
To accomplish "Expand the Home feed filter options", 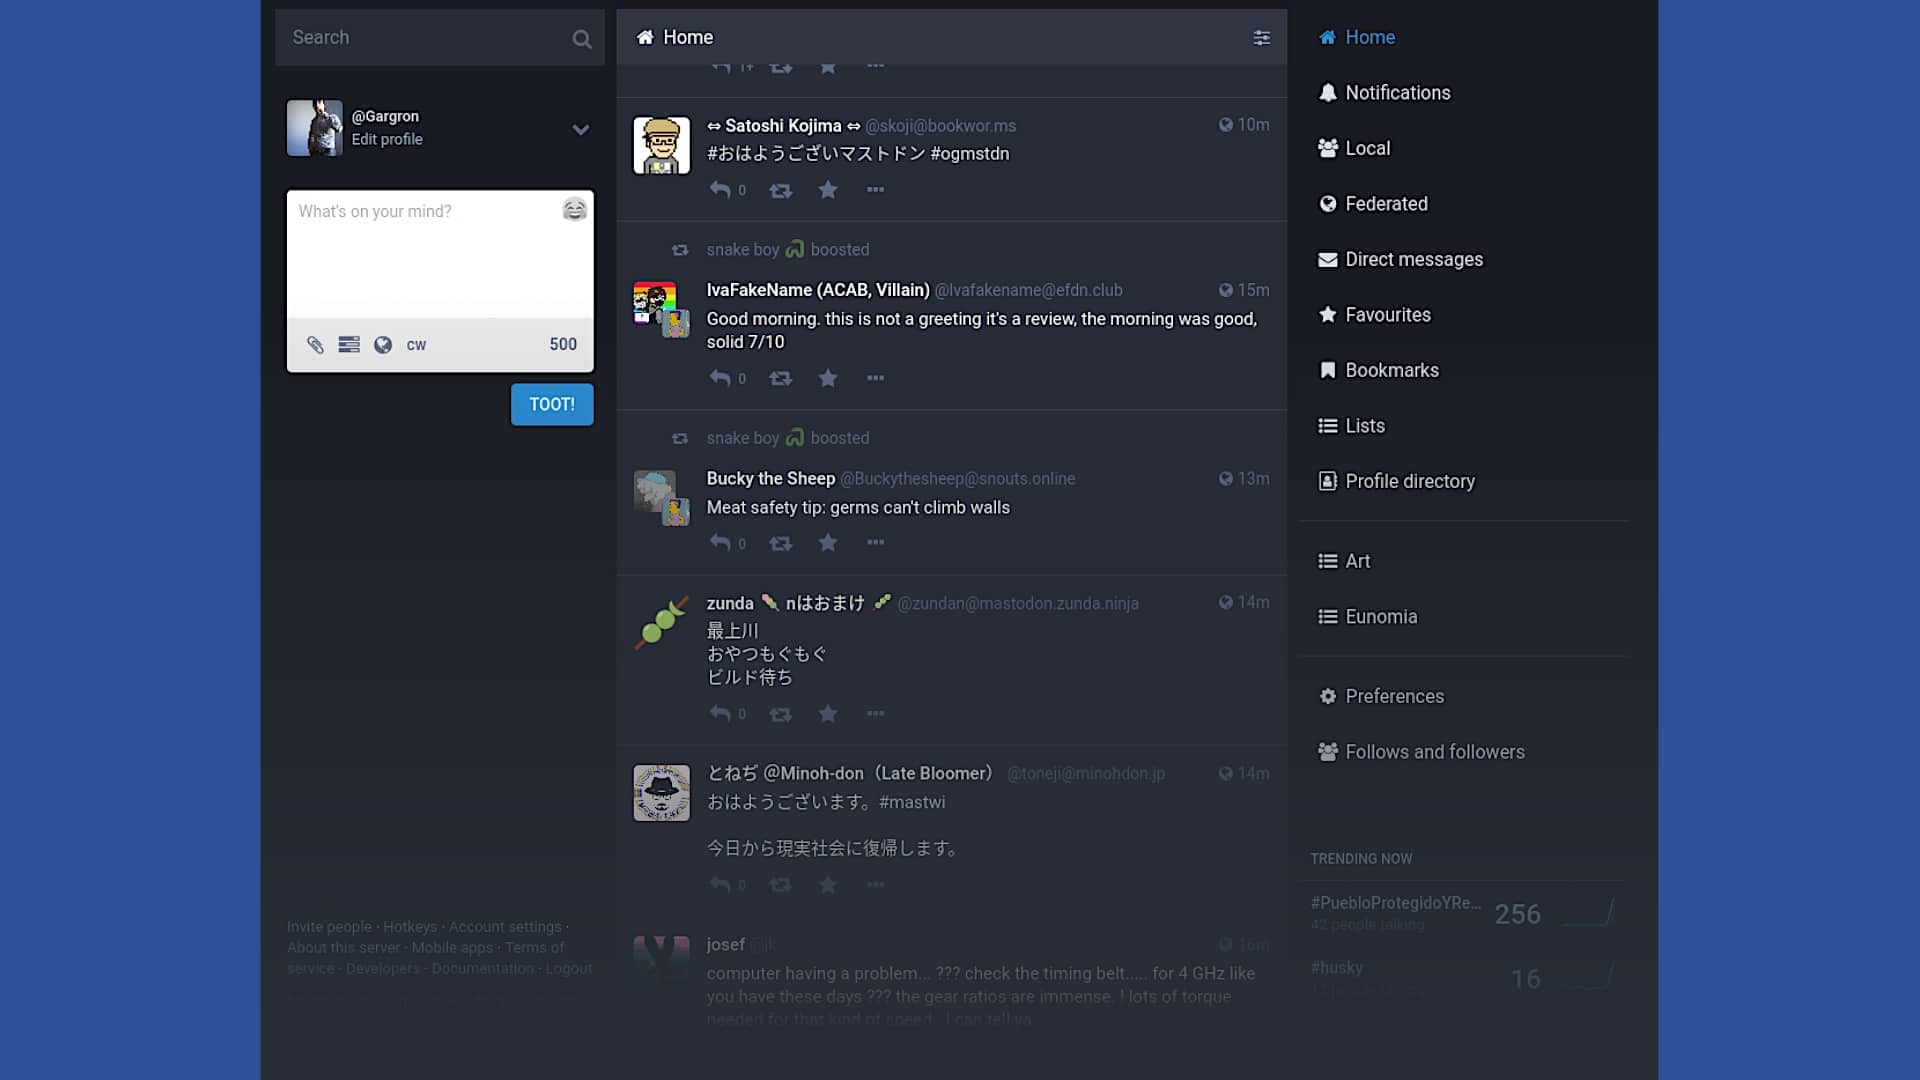I will pyautogui.click(x=1262, y=37).
